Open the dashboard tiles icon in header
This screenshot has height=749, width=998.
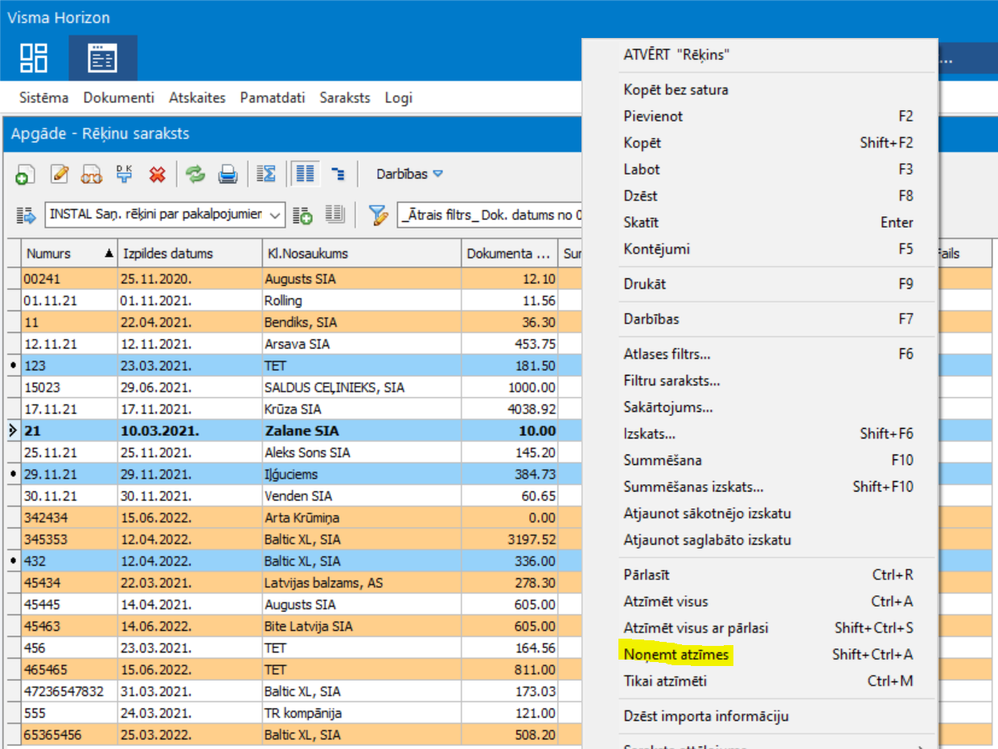coord(34,58)
